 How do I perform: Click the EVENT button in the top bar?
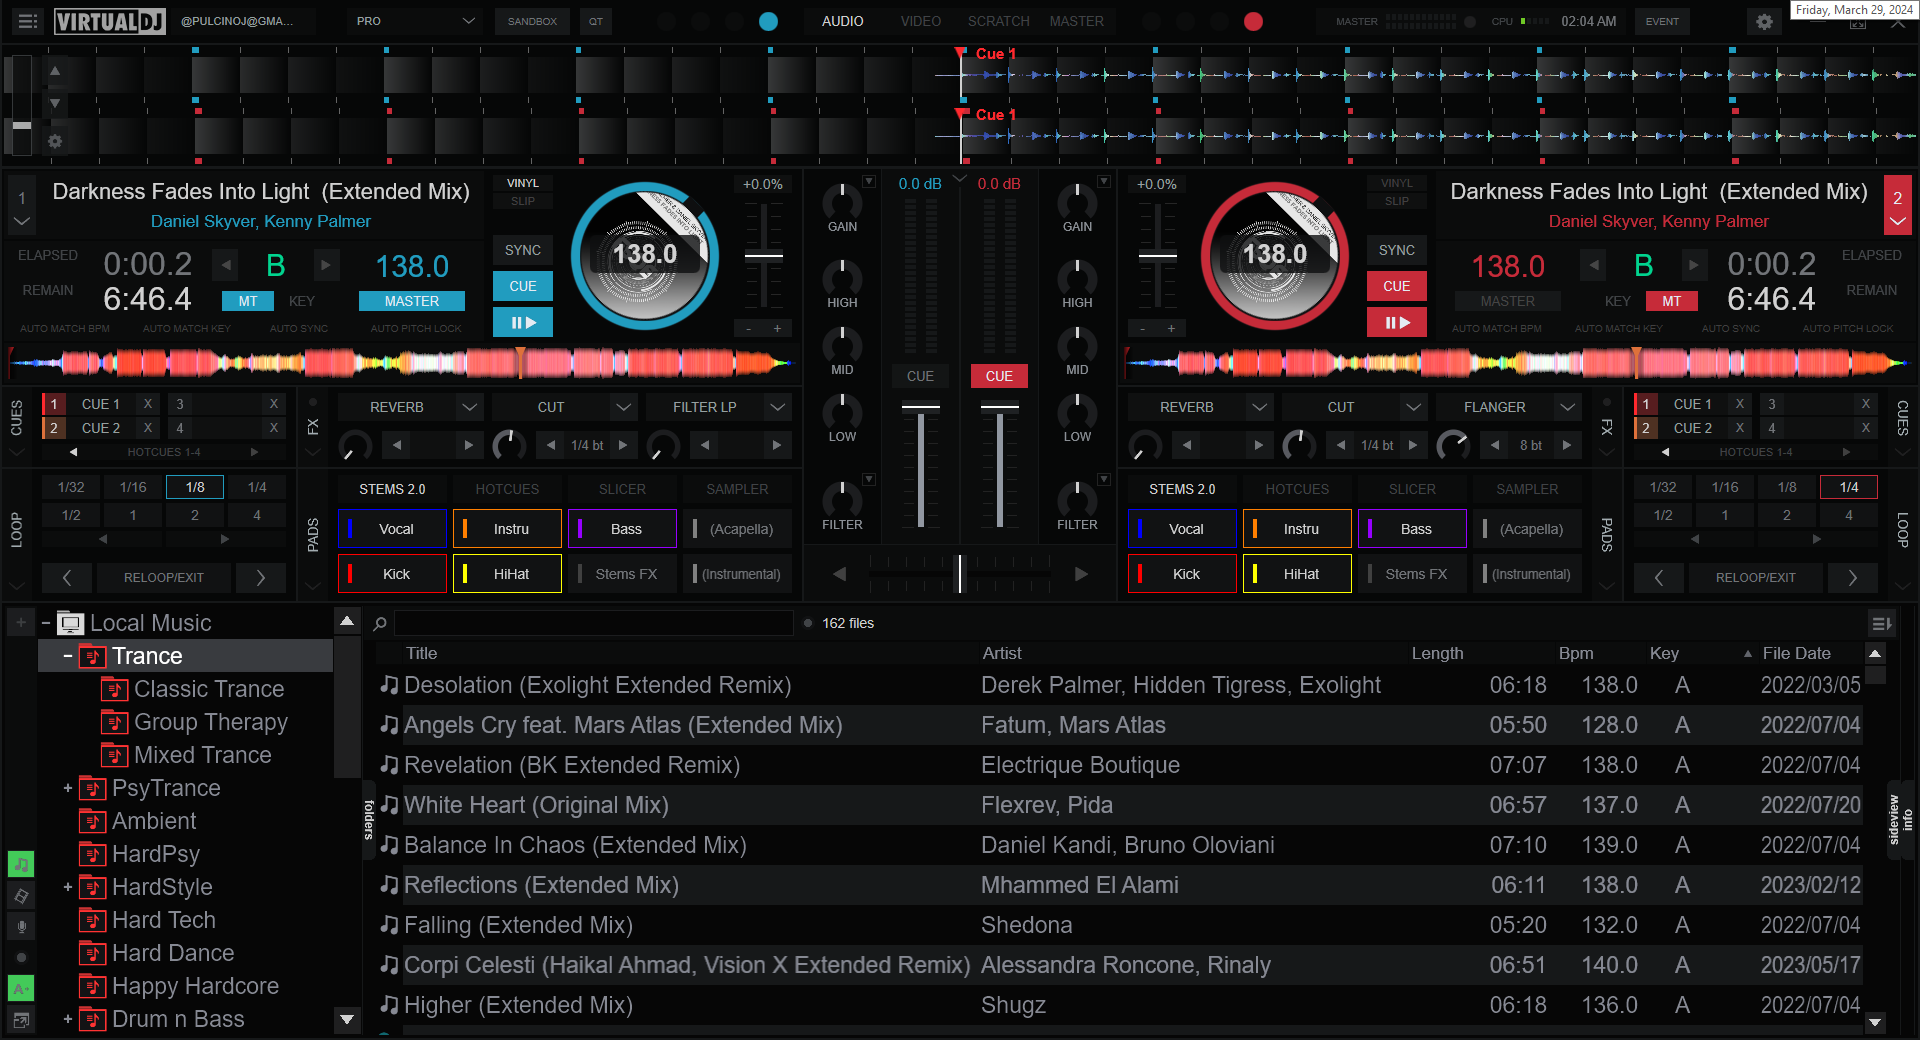pos(1662,21)
